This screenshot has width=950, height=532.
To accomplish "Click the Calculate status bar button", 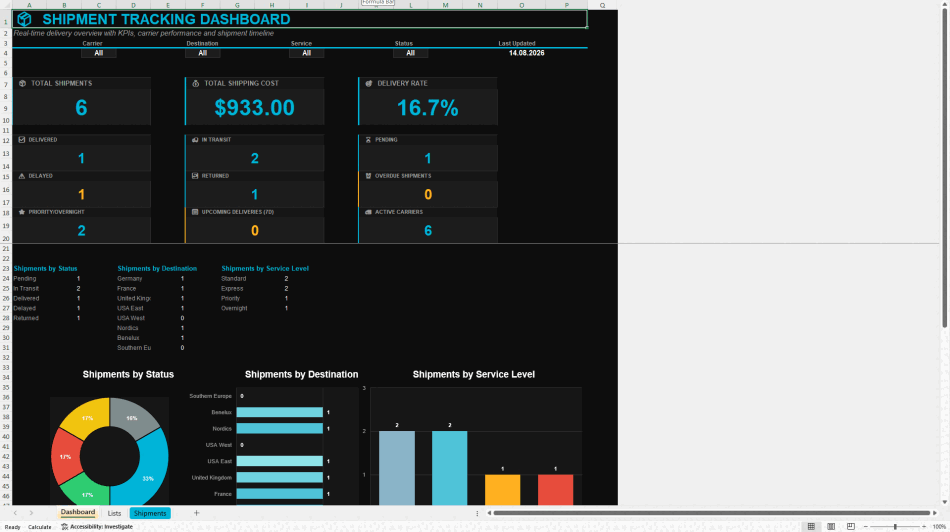I will tap(39, 527).
